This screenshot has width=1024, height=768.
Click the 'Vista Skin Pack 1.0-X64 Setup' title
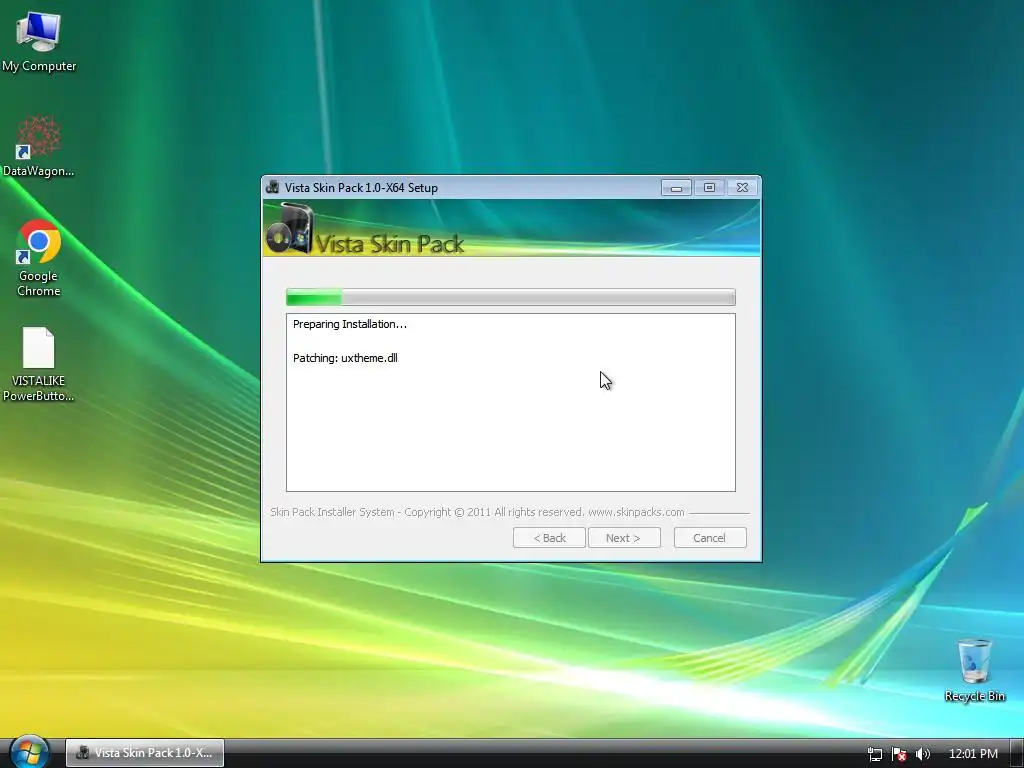(361, 187)
